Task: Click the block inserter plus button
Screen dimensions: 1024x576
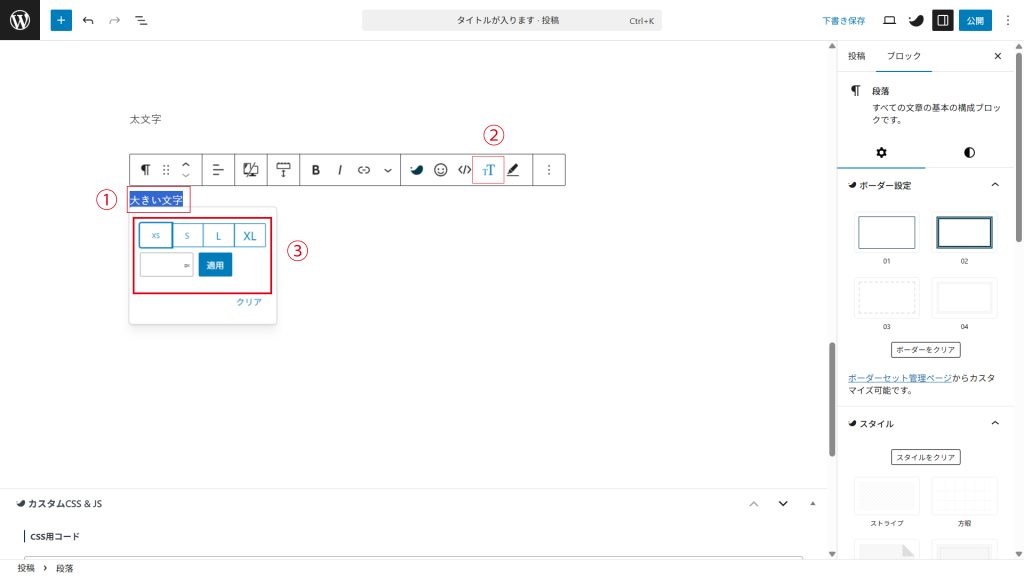Action: pos(61,20)
